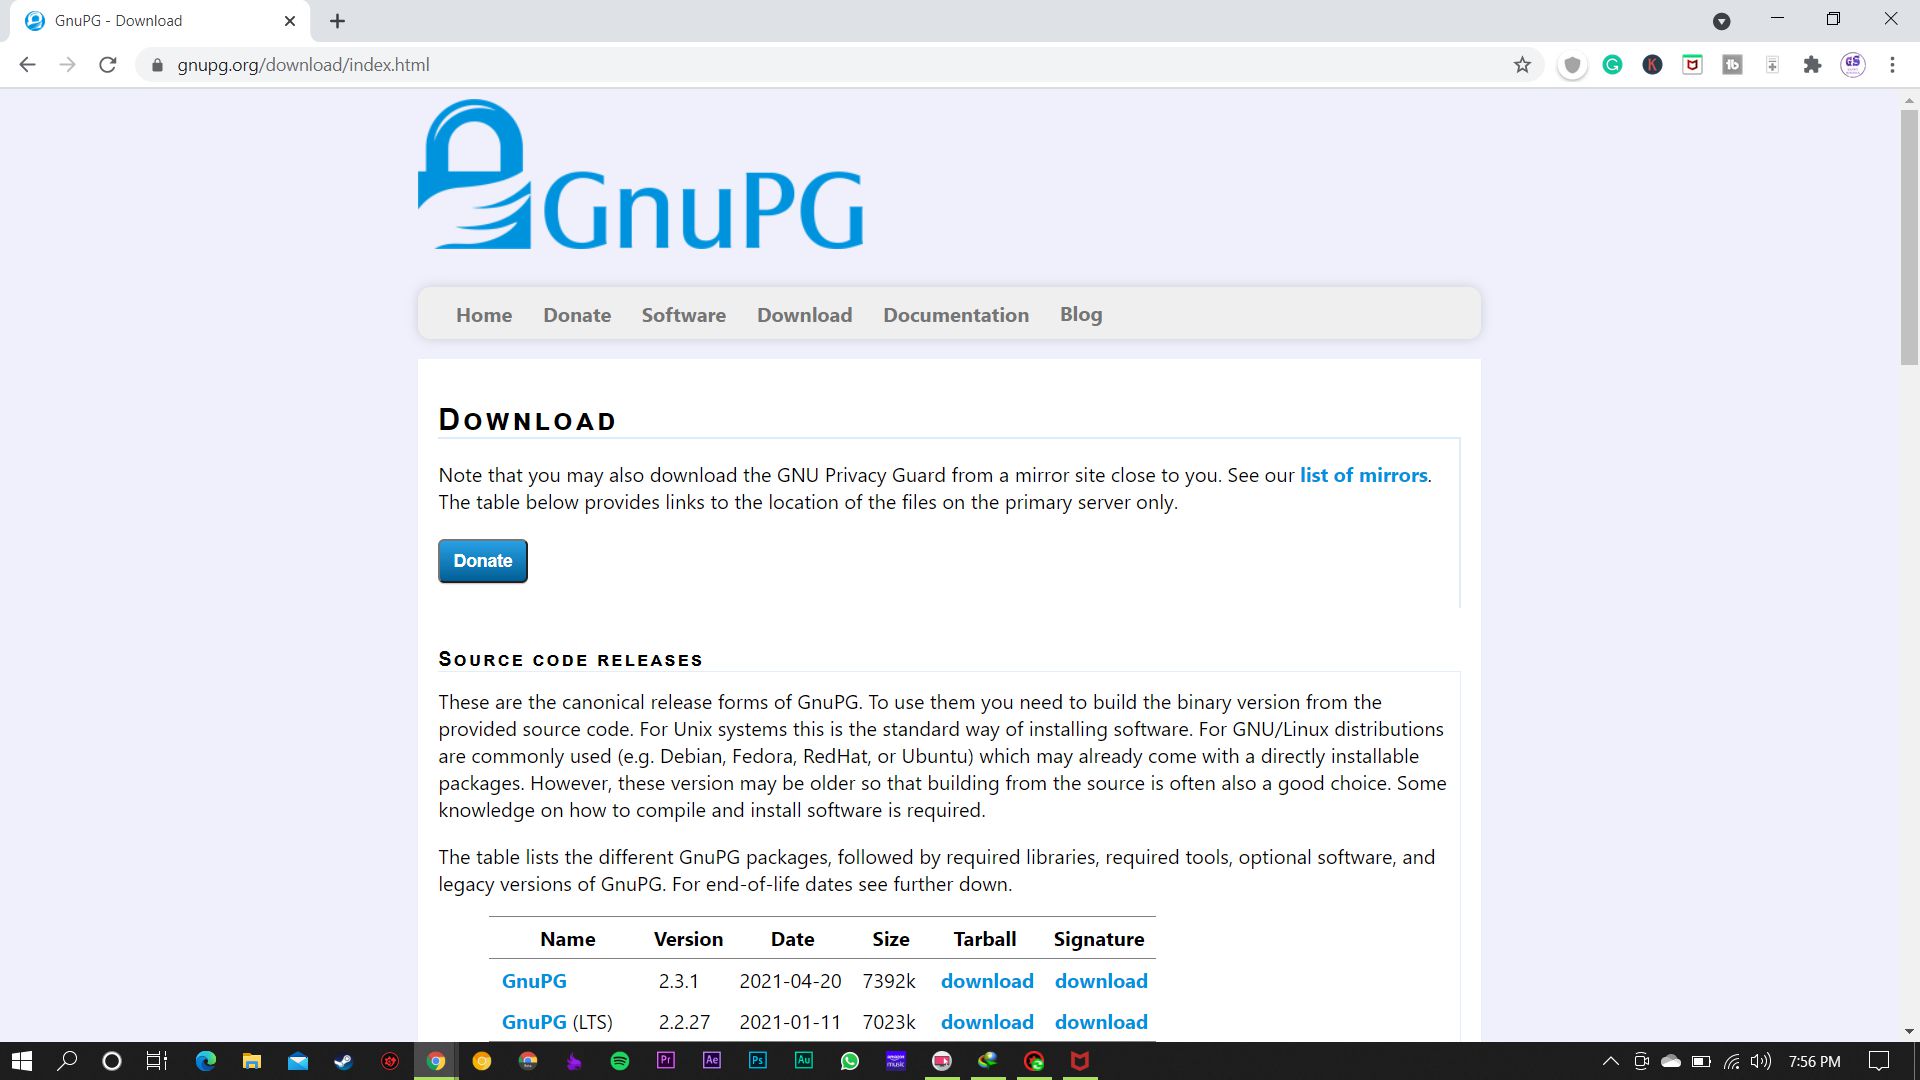Show hidden system tray icons
Image resolution: width=1920 pixels, height=1080 pixels.
pyautogui.click(x=1610, y=1061)
